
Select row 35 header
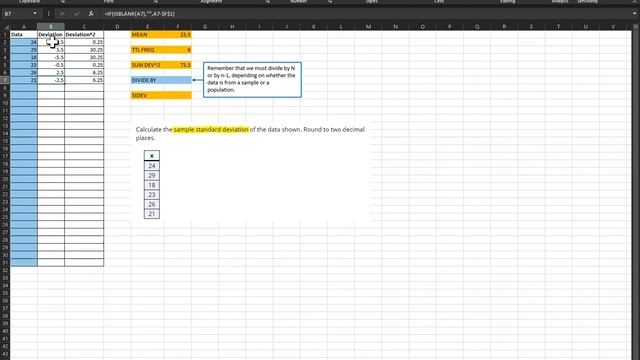click(x=5, y=293)
